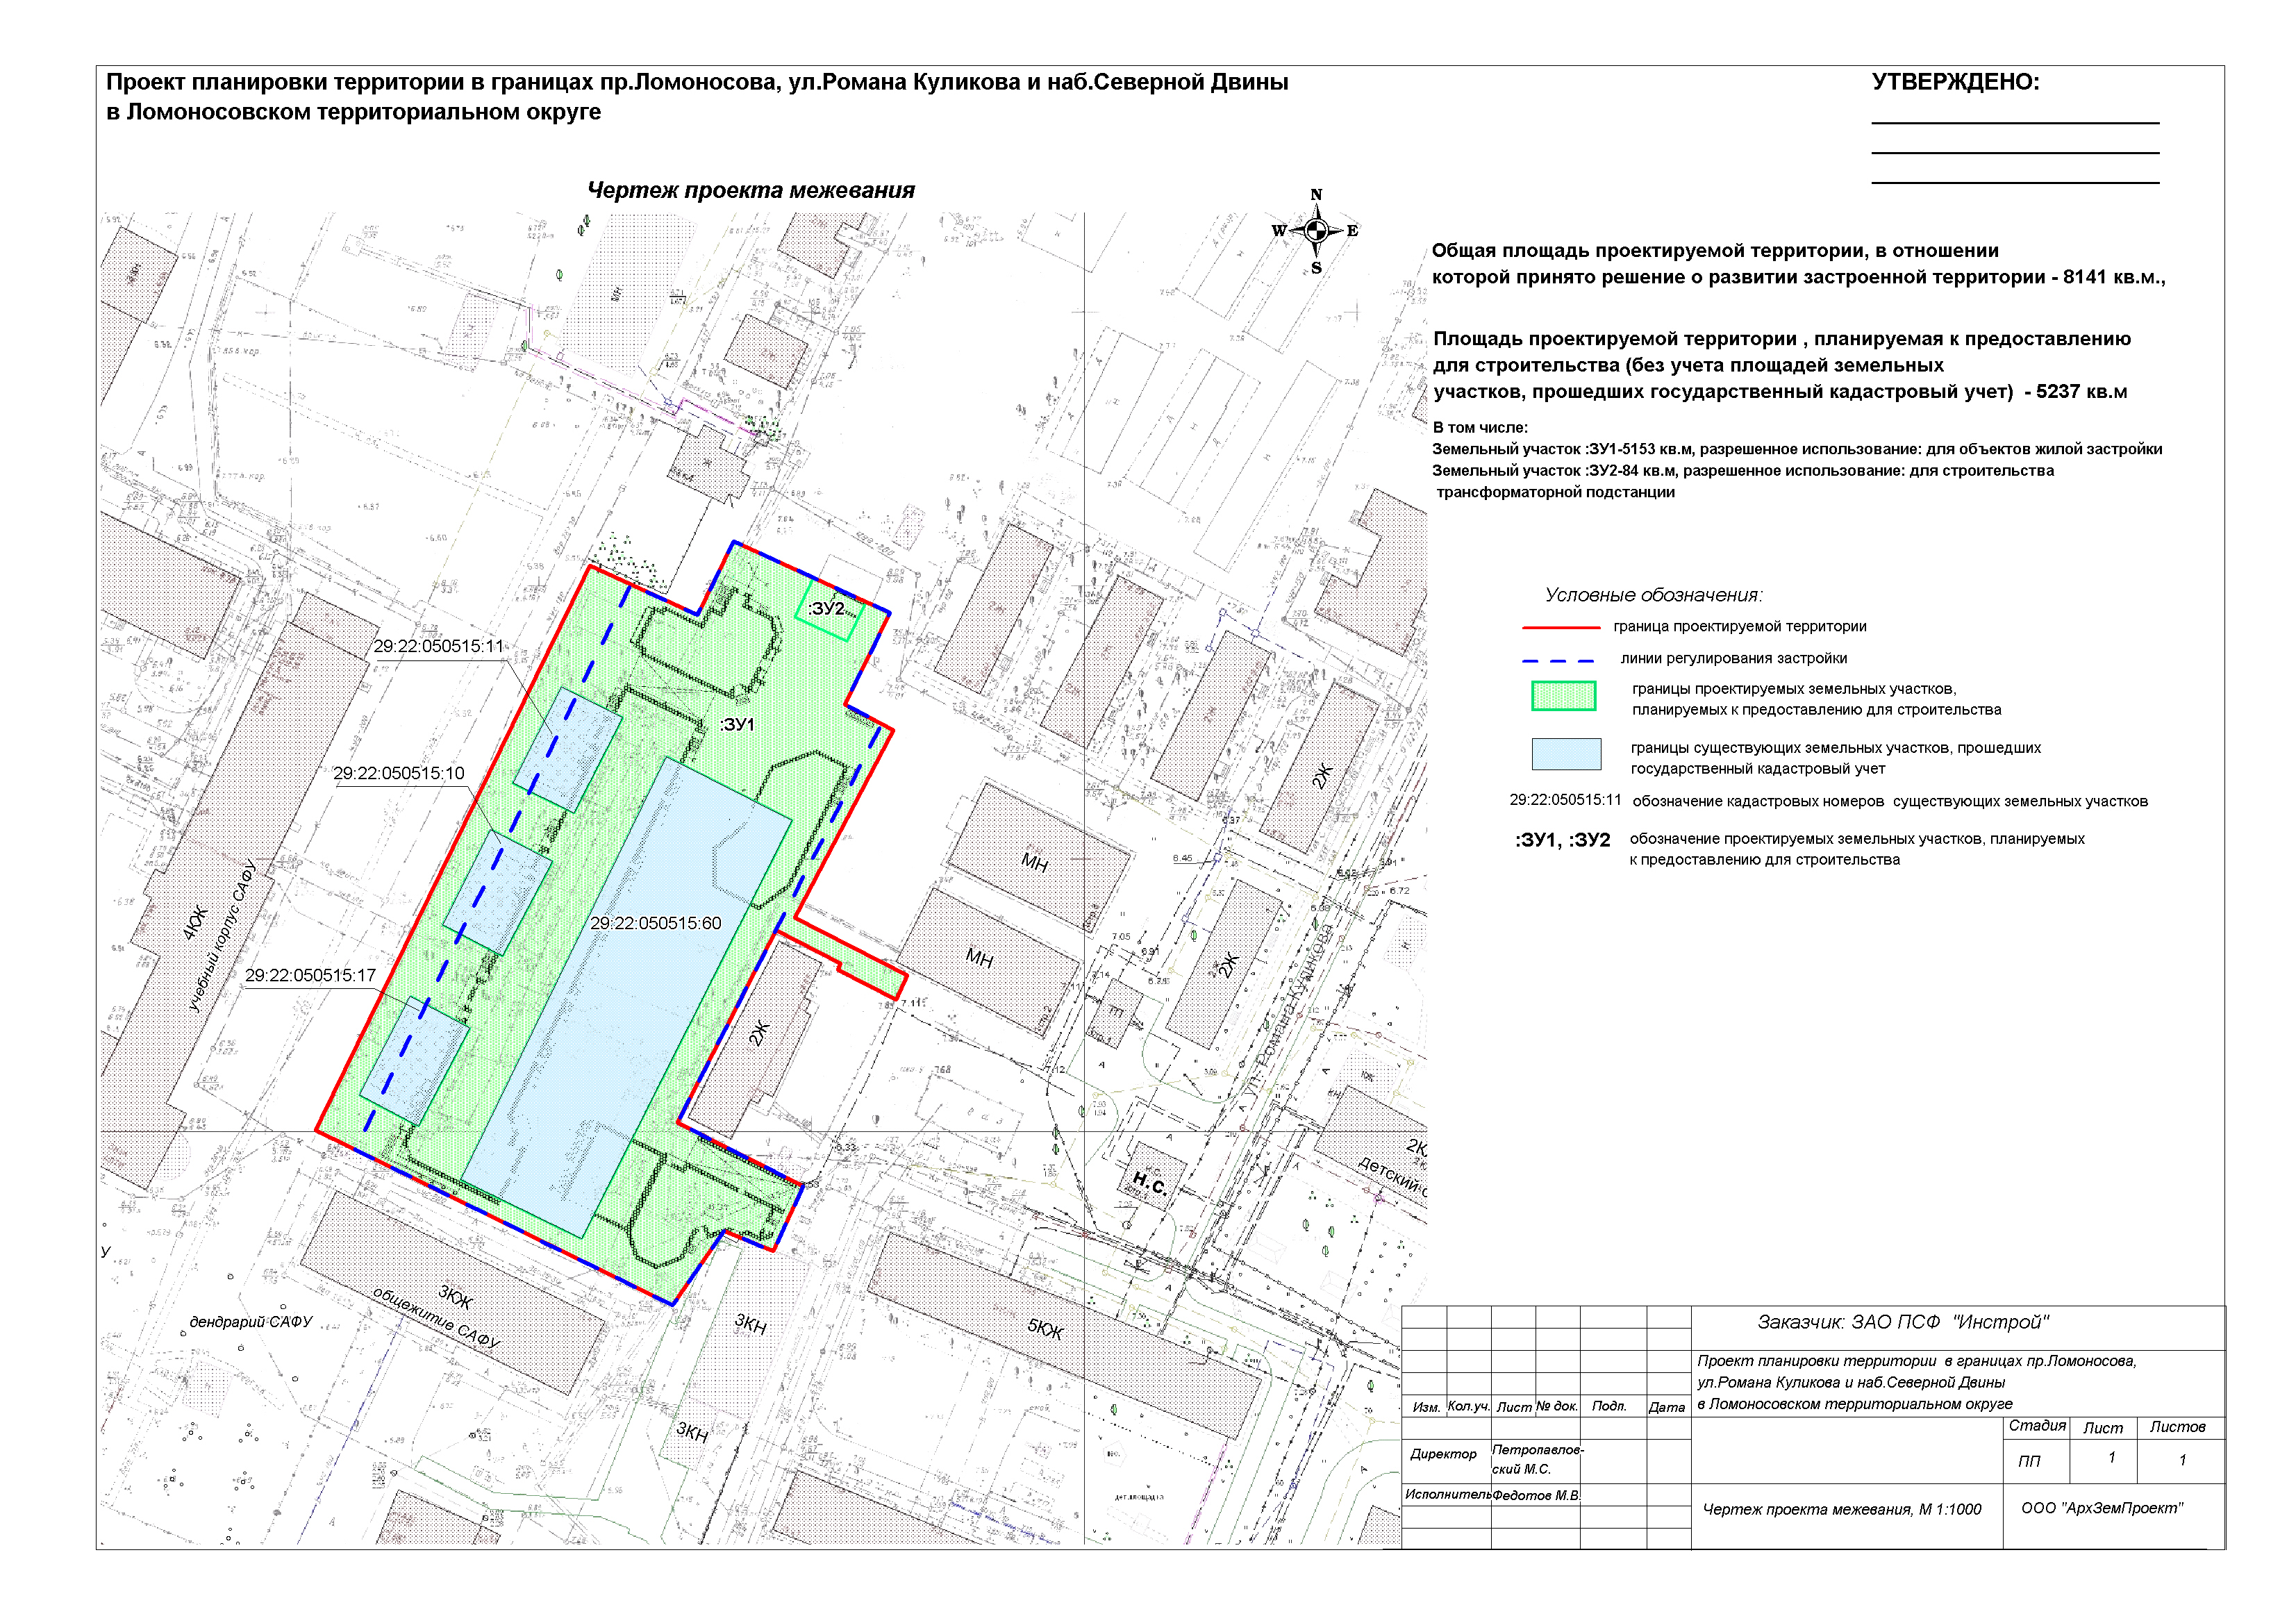2296x1623 pixels.
Task: Select cadastral label 29:22:050515:10 callout
Action: (399, 773)
